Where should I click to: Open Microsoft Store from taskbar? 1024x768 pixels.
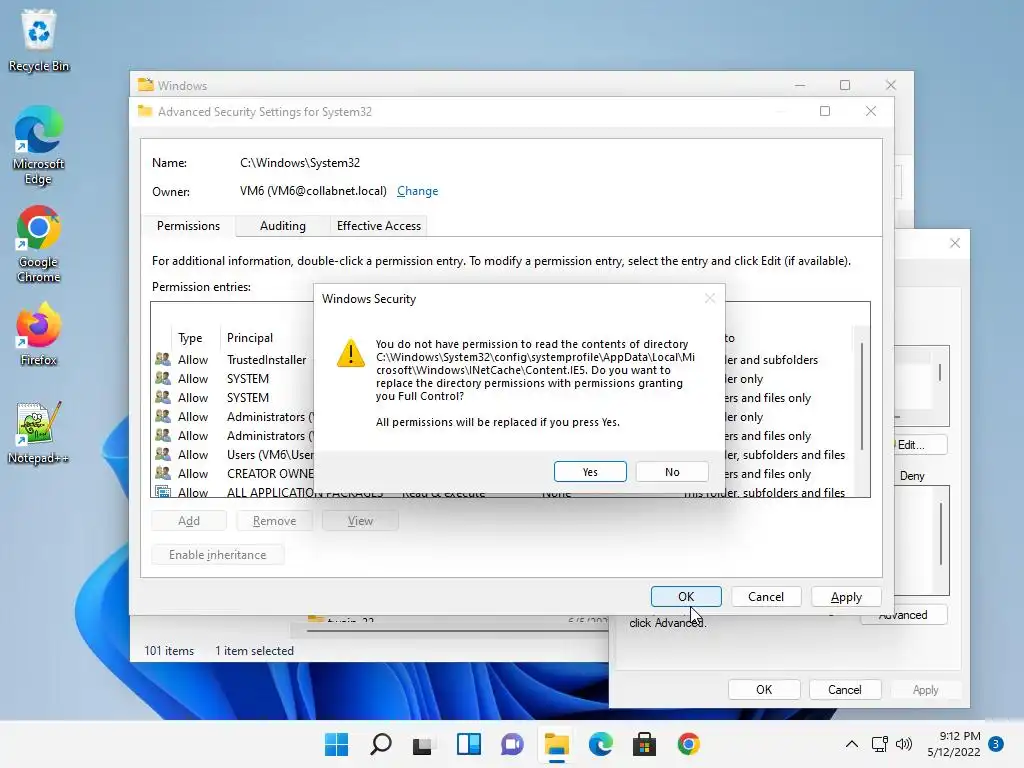pyautogui.click(x=645, y=744)
